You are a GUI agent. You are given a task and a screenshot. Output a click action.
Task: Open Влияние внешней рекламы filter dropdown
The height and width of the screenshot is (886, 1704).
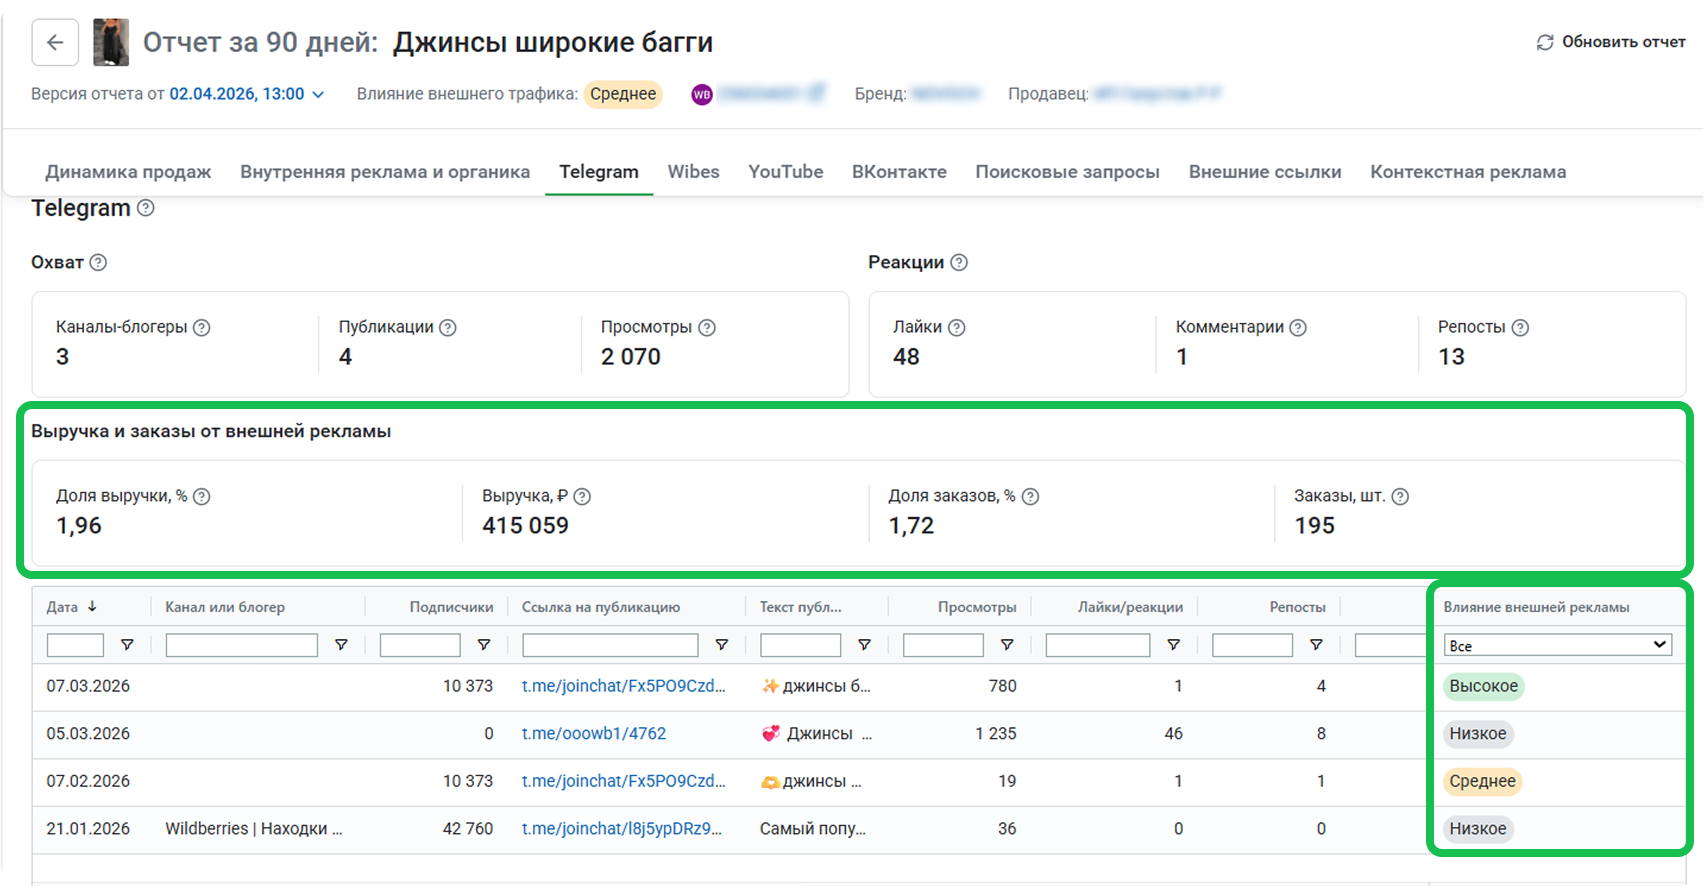coord(1557,645)
